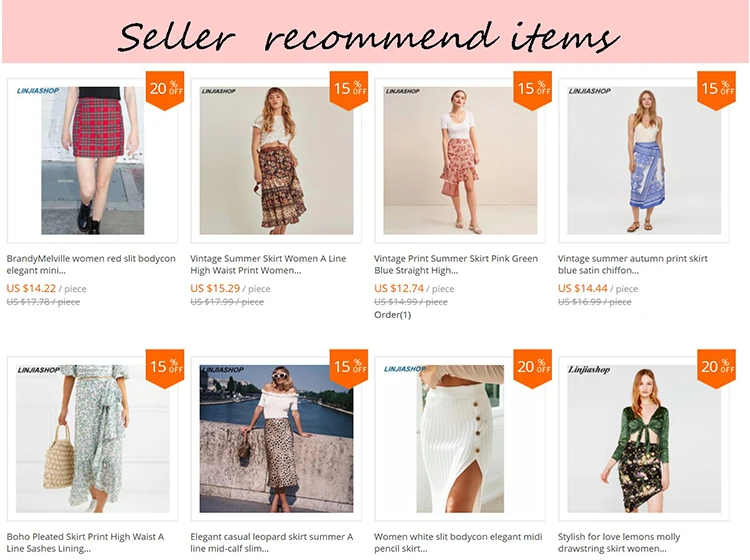Click the US $12.74 price text
This screenshot has height=560, width=750.
point(398,288)
